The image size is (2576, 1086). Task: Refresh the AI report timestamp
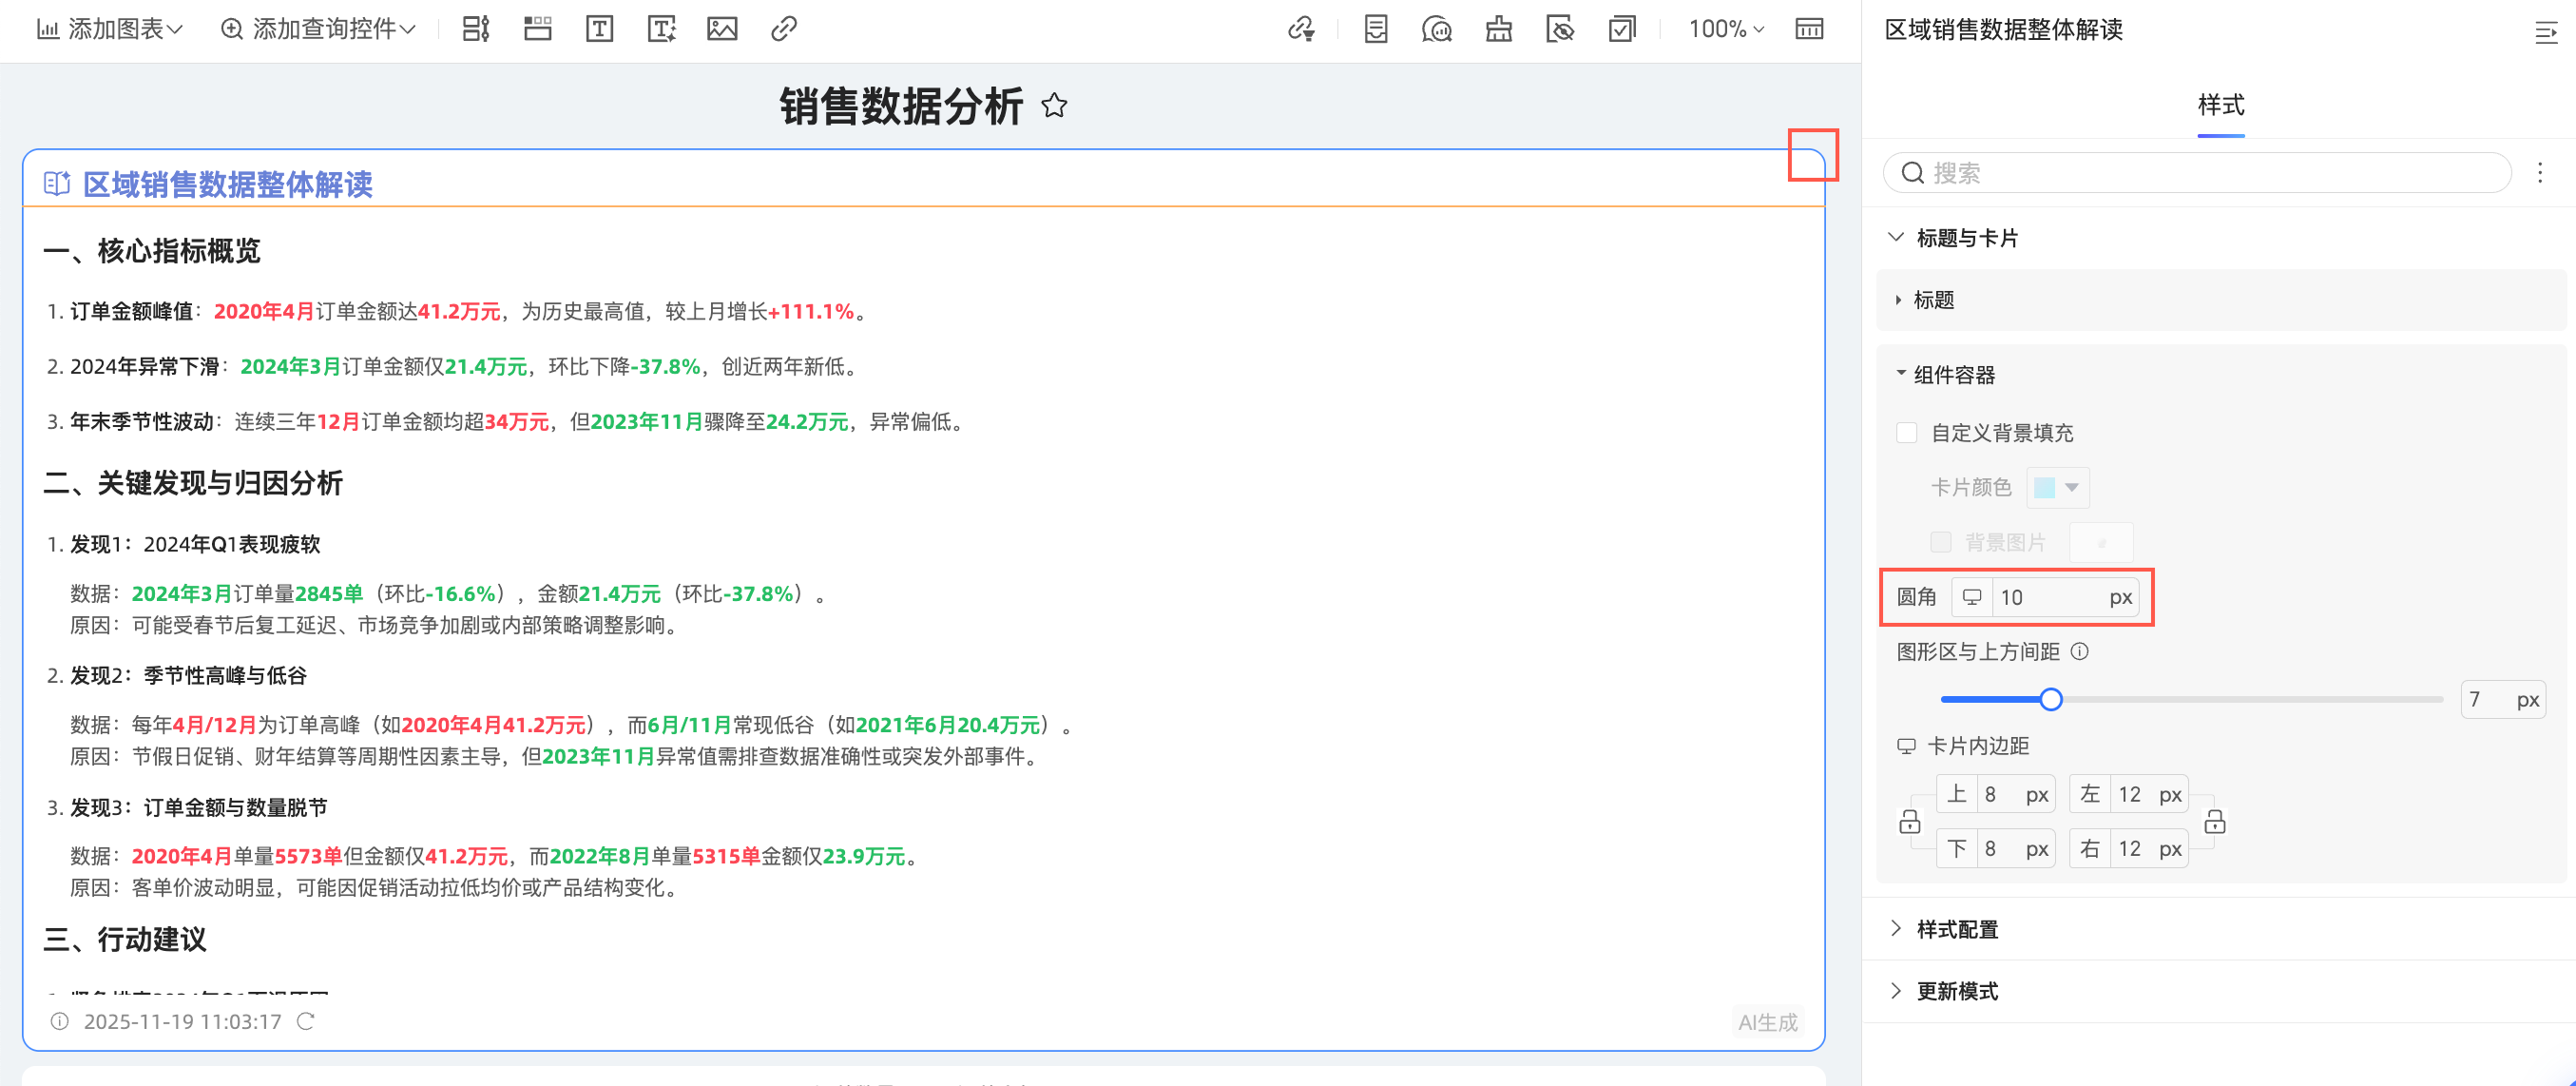pos(306,1021)
